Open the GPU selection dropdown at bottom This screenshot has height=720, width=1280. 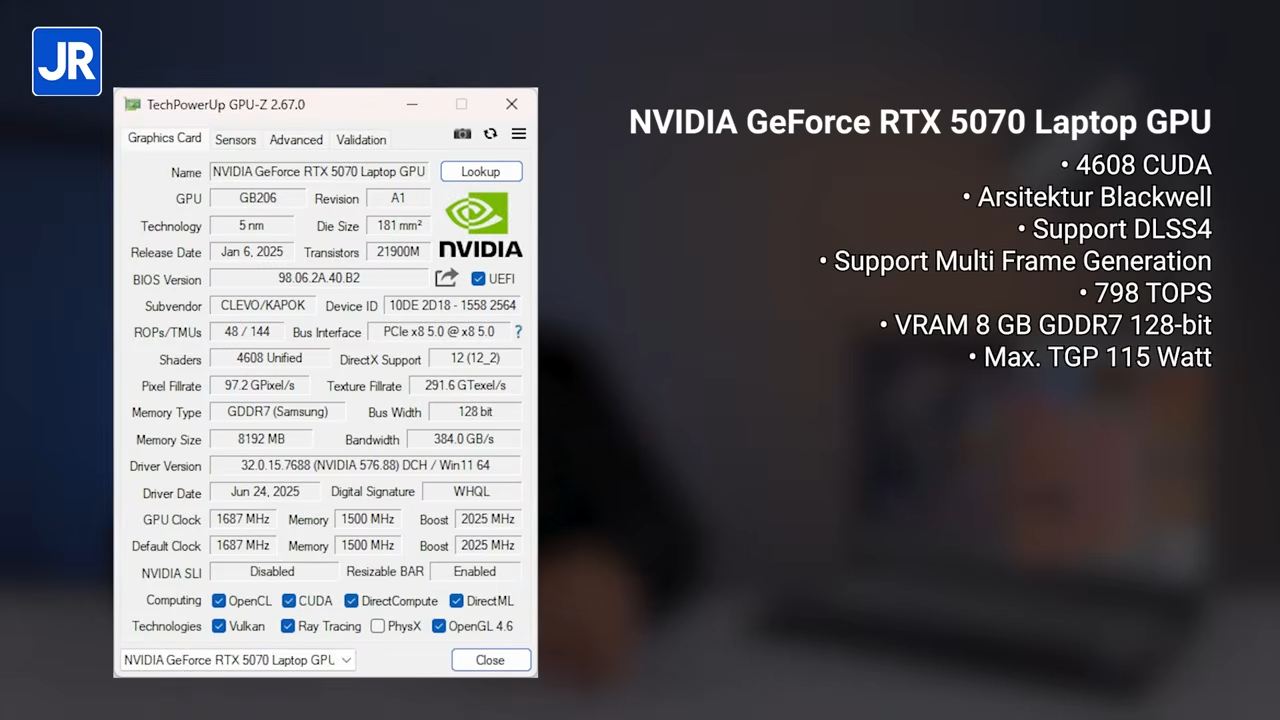pos(237,660)
